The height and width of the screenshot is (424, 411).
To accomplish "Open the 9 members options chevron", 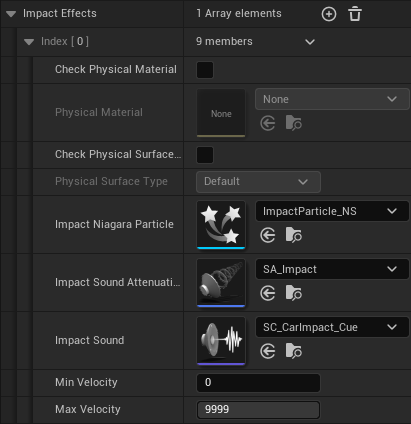I will (x=310, y=42).
